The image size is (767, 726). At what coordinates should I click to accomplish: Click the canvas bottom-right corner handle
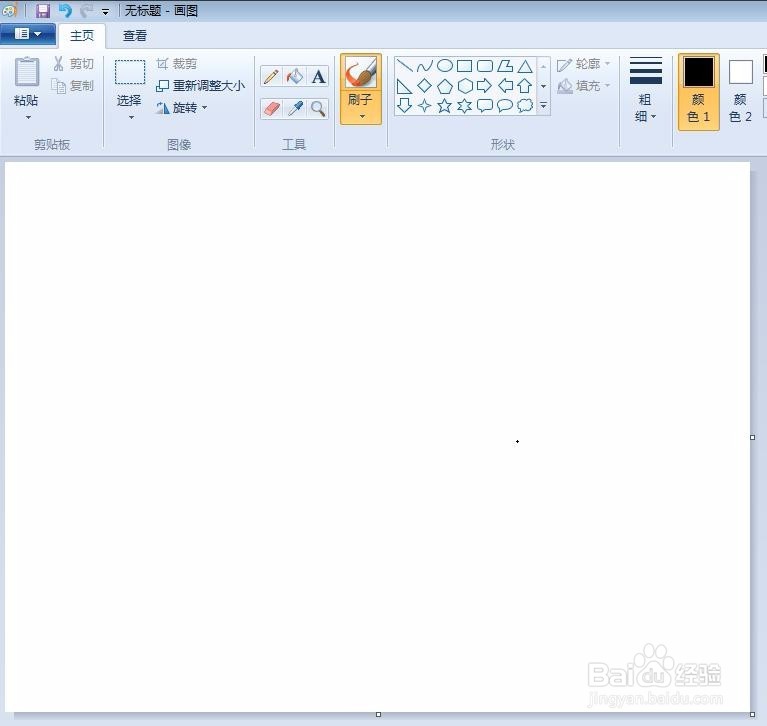pos(752,715)
